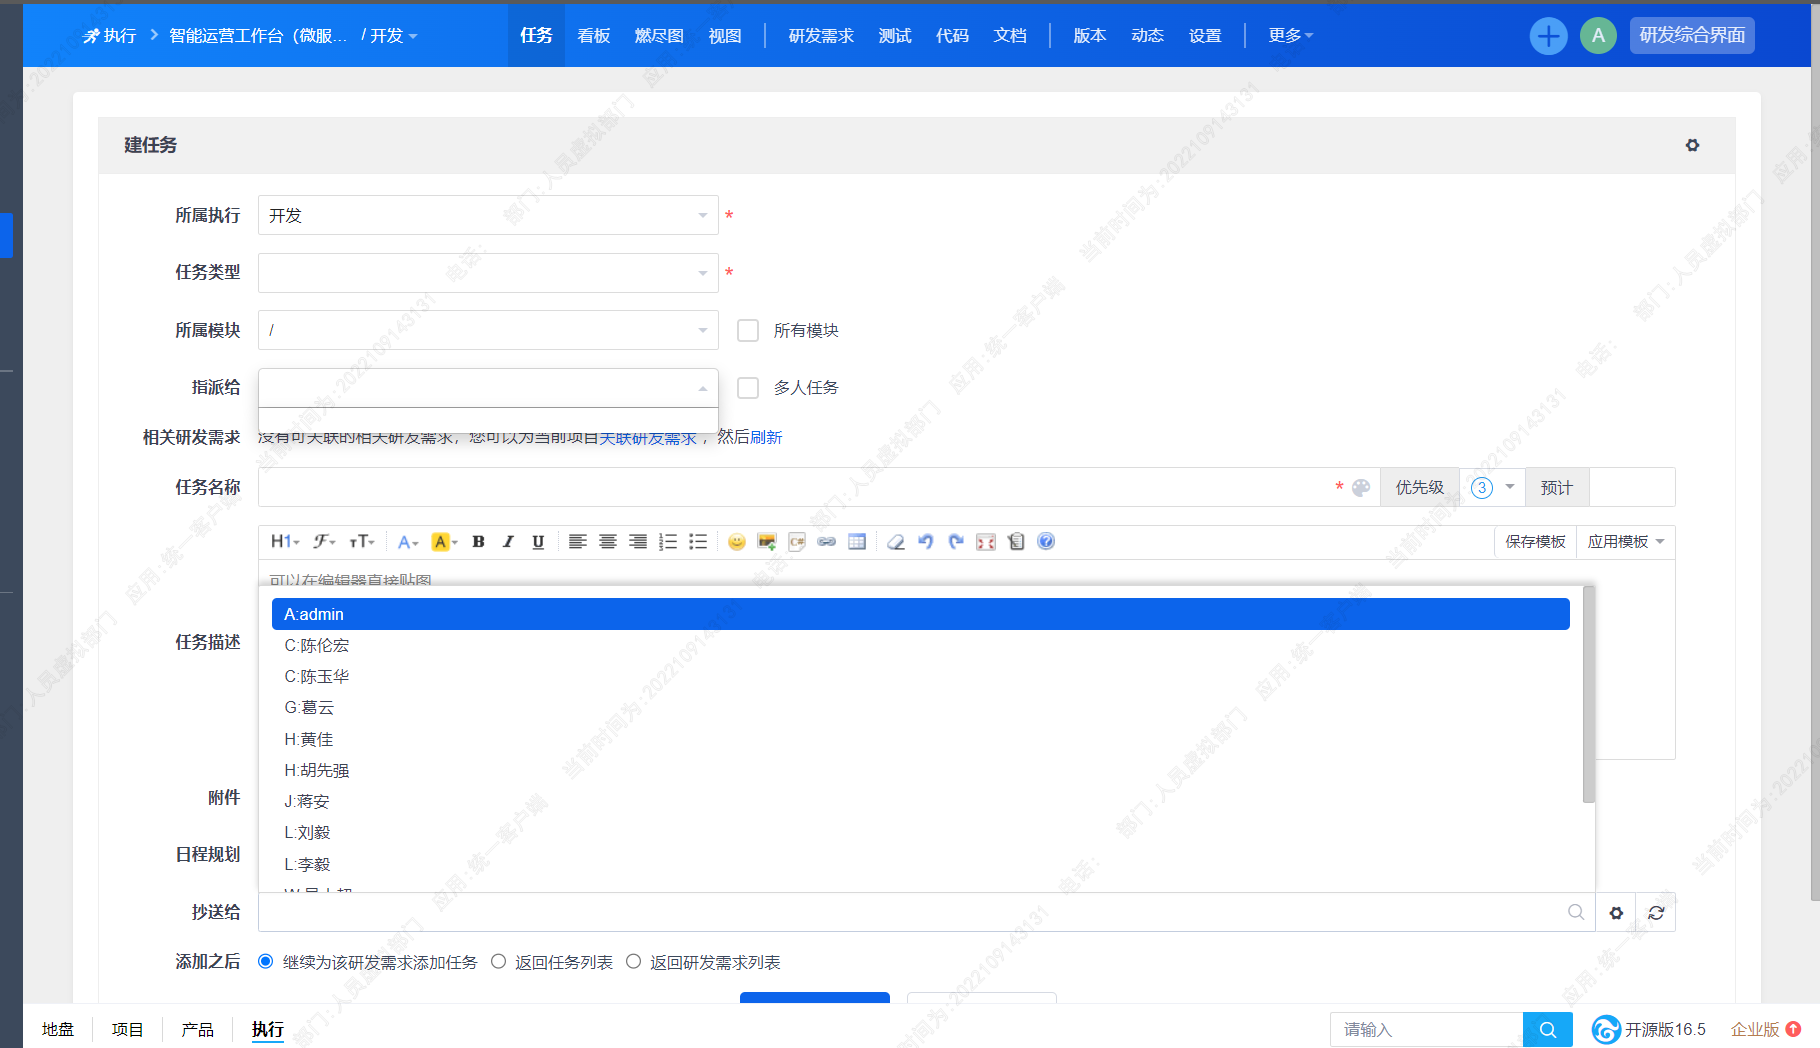Screen dimensions: 1820x1048
Task: Select 返回任务列表 radio option
Action: [x=498, y=961]
